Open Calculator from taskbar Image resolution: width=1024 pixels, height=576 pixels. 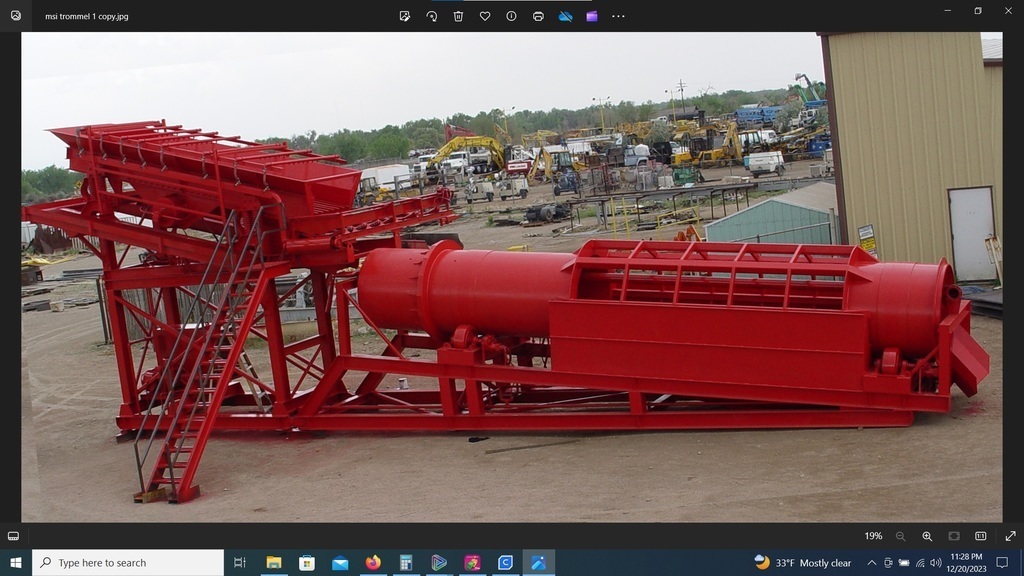coord(406,562)
